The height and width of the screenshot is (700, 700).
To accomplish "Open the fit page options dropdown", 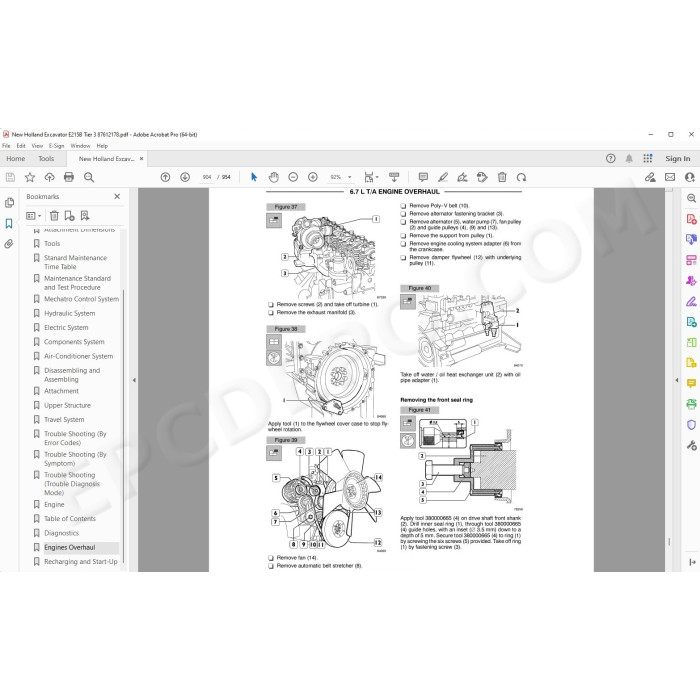I will (371, 177).
